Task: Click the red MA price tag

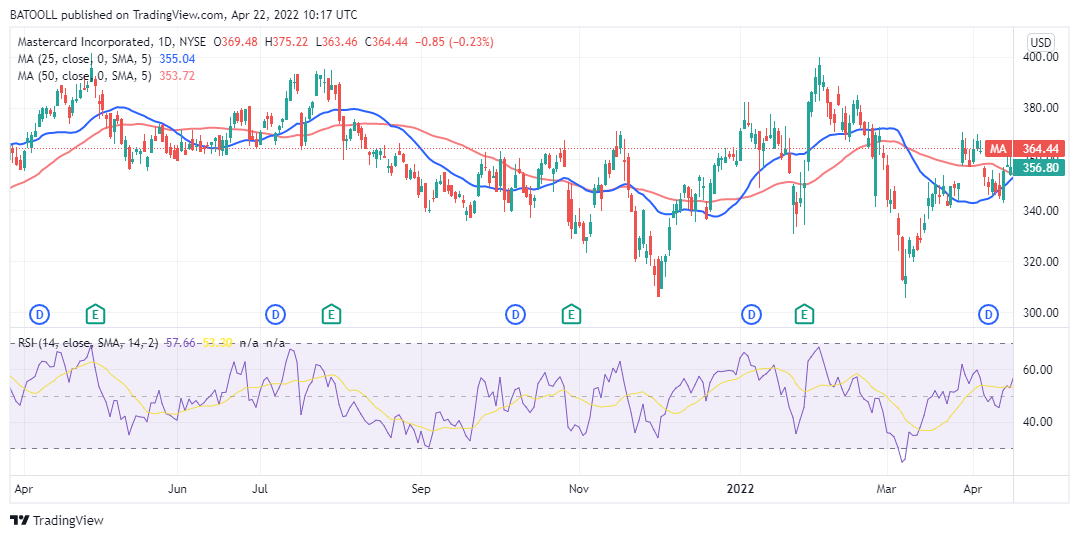Action: 998,149
